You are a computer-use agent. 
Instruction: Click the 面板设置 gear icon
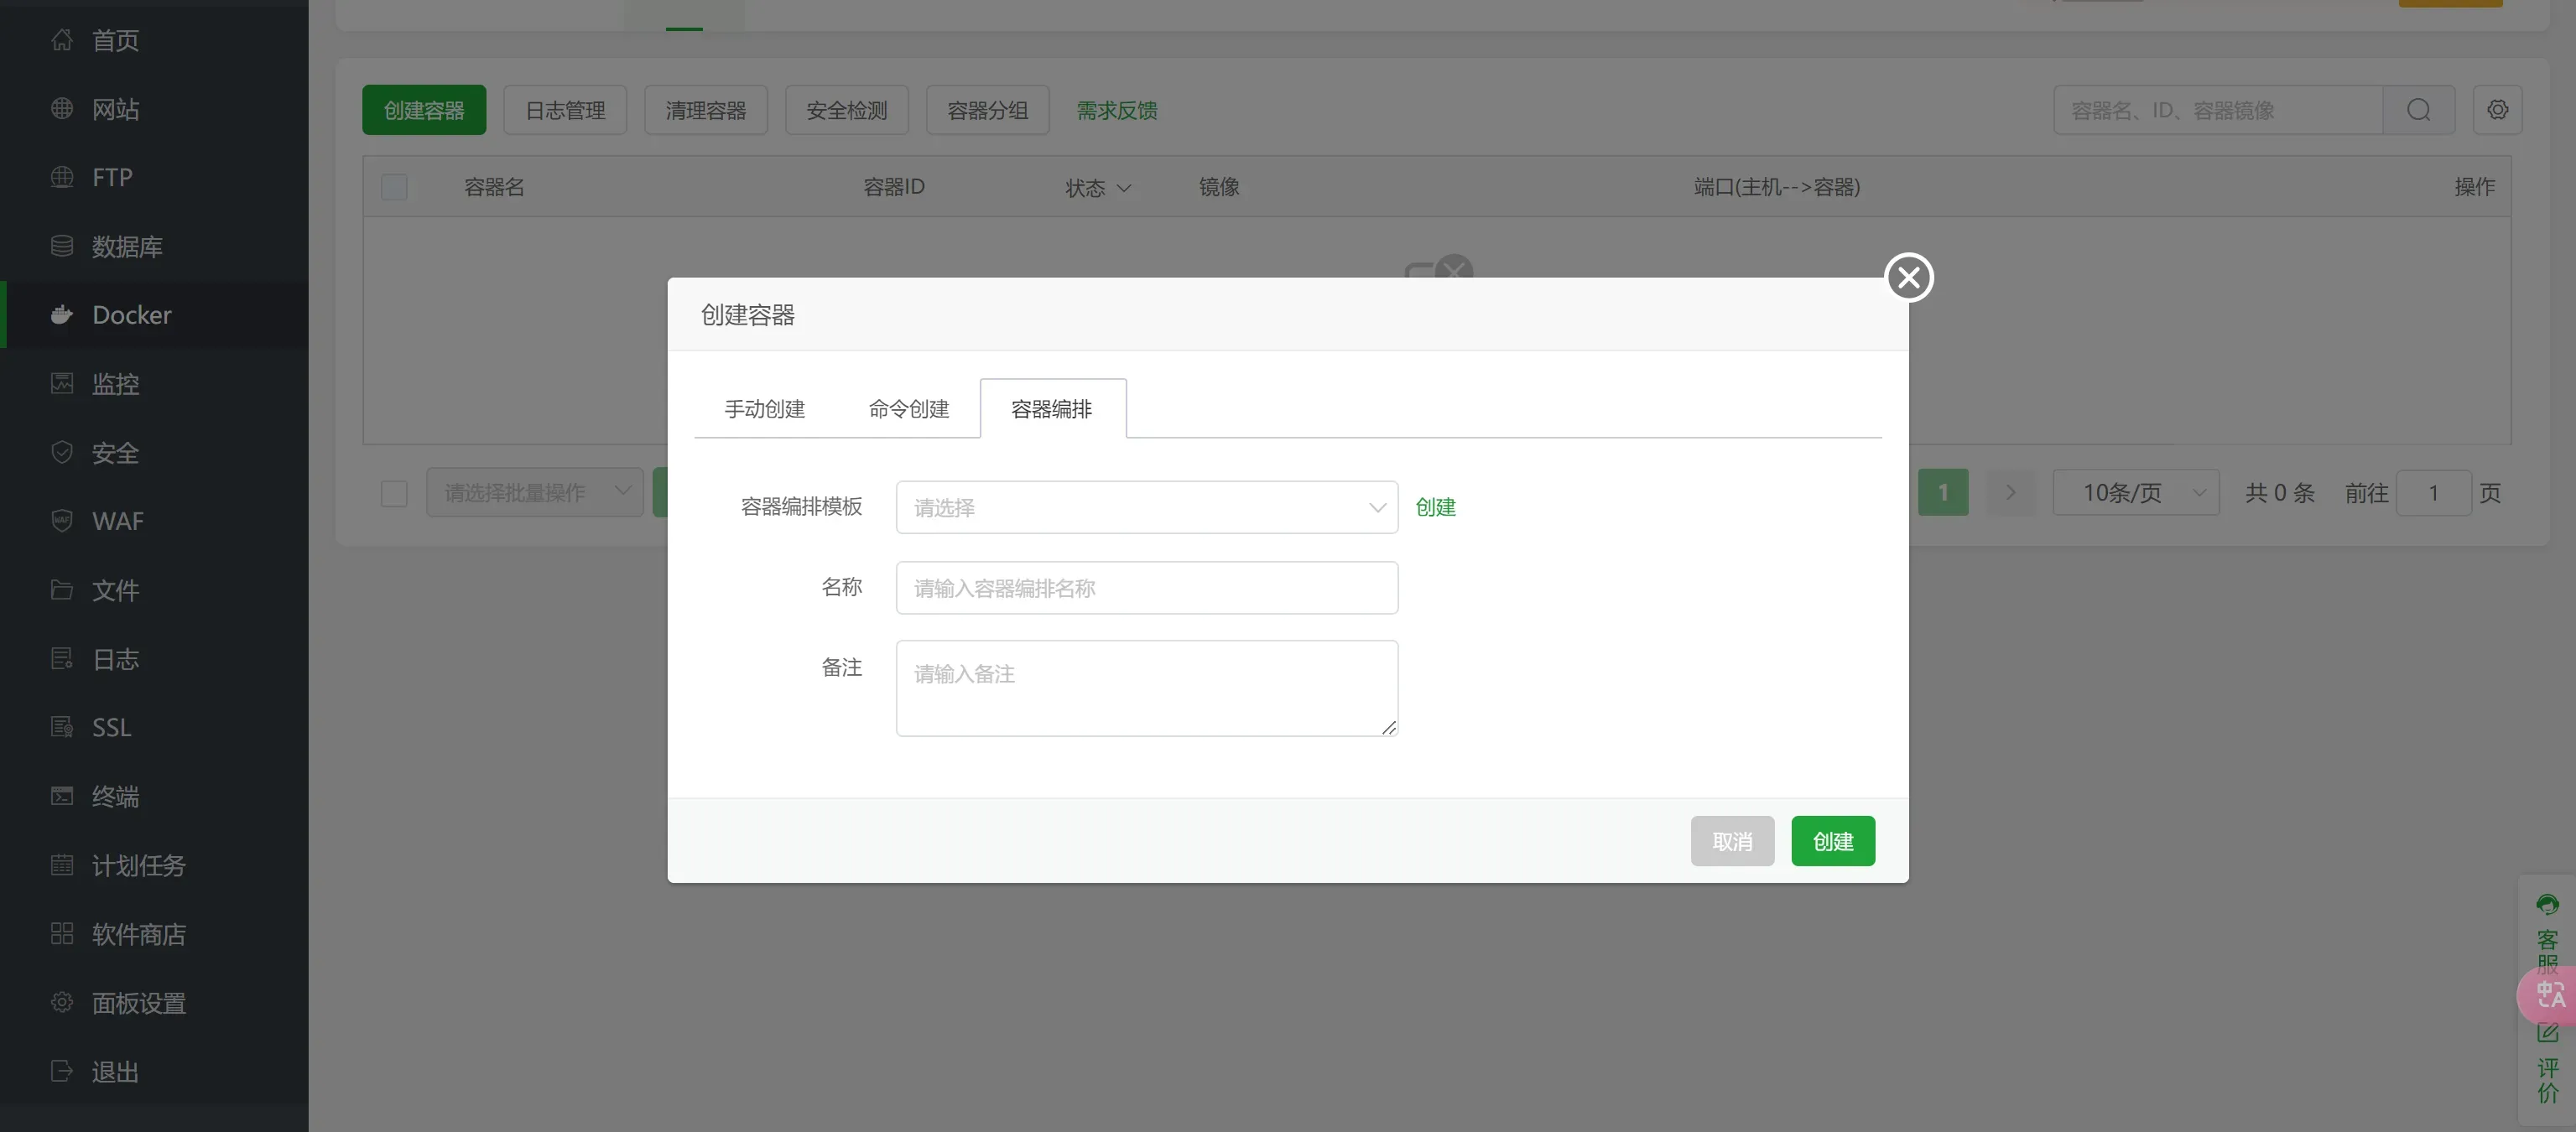62,1002
